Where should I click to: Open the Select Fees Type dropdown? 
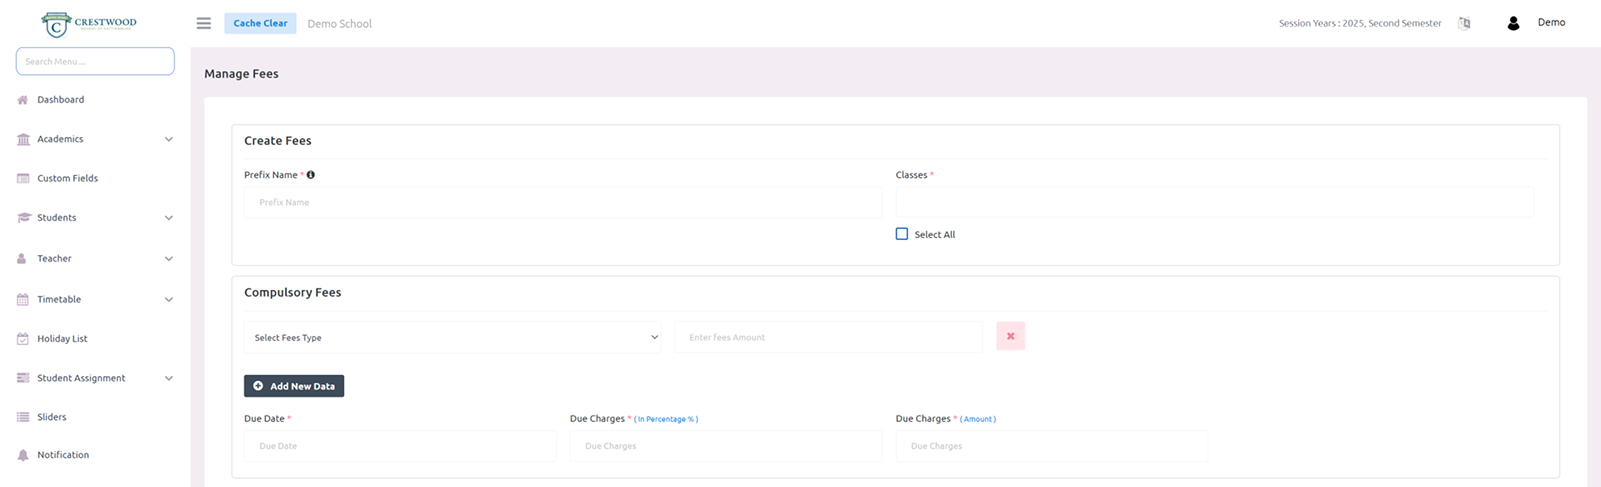point(452,337)
